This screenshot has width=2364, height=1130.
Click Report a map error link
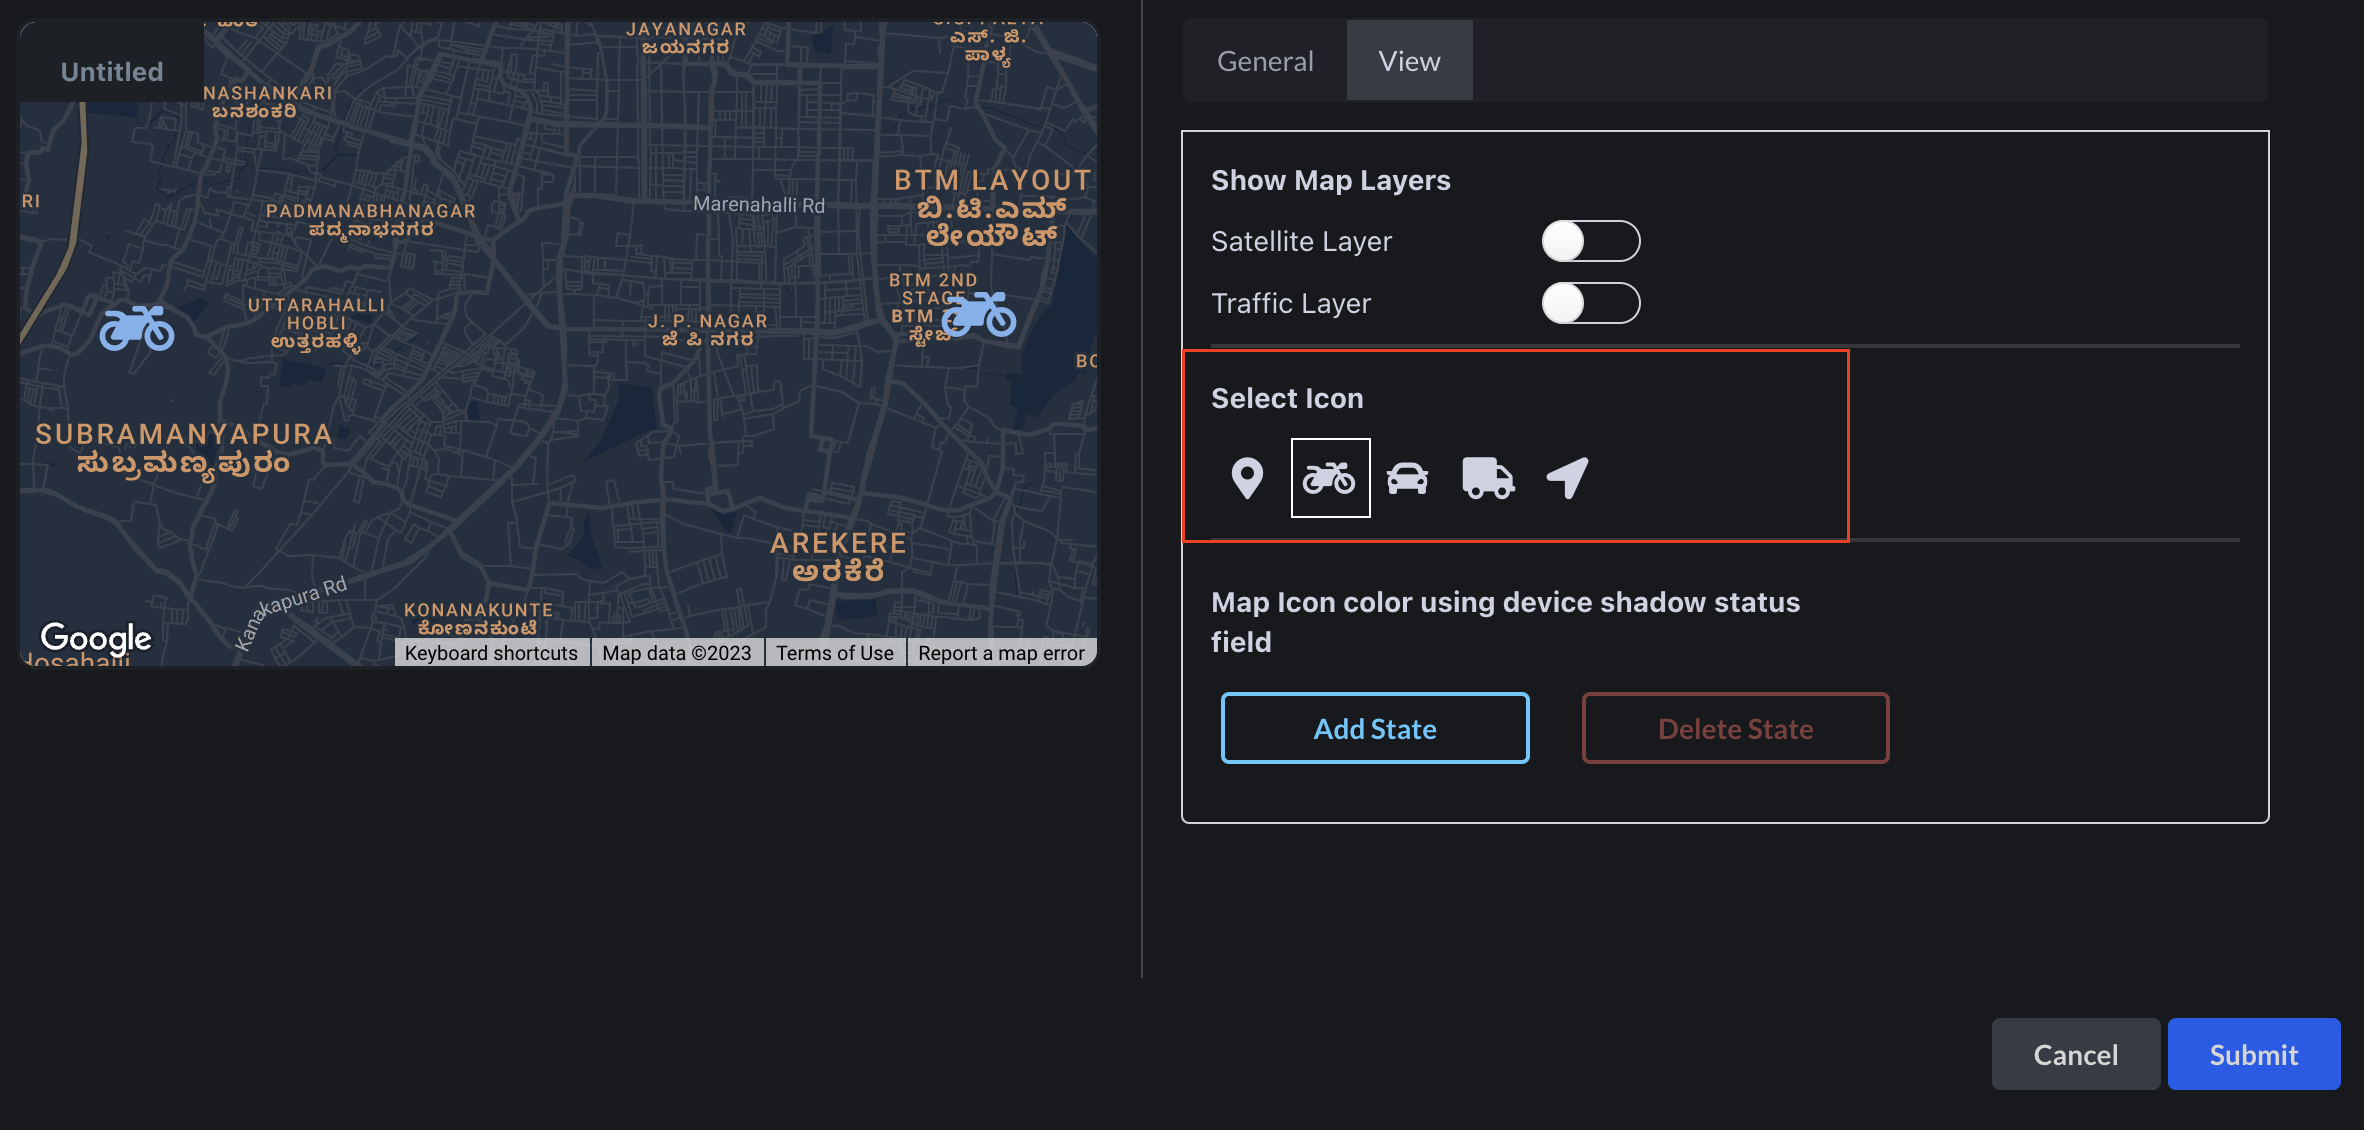(1001, 653)
